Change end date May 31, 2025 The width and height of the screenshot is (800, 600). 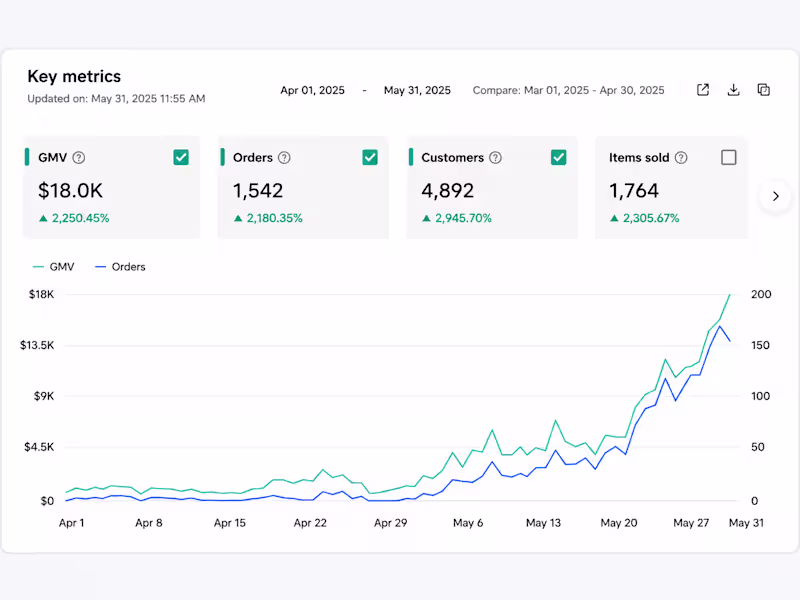tap(417, 90)
